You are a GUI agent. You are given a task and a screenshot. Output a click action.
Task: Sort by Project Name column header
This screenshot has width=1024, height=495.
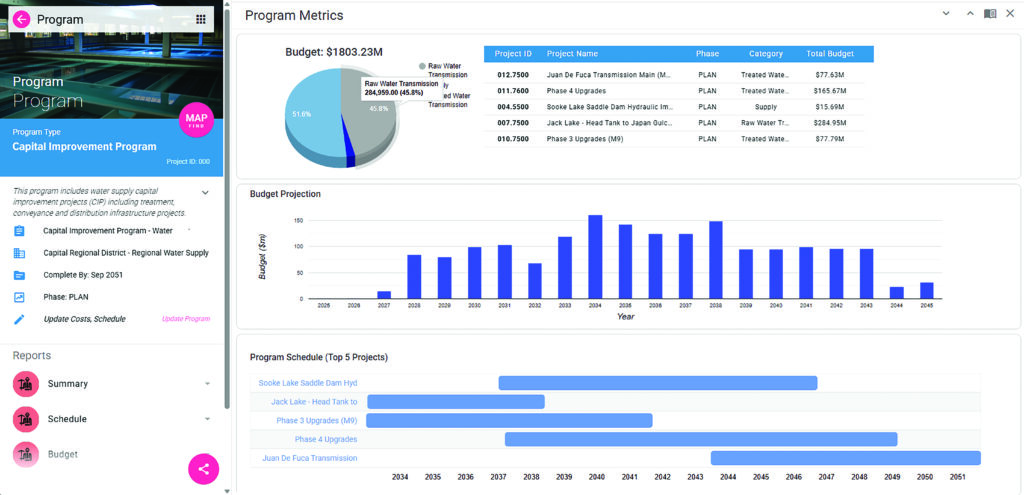572,54
